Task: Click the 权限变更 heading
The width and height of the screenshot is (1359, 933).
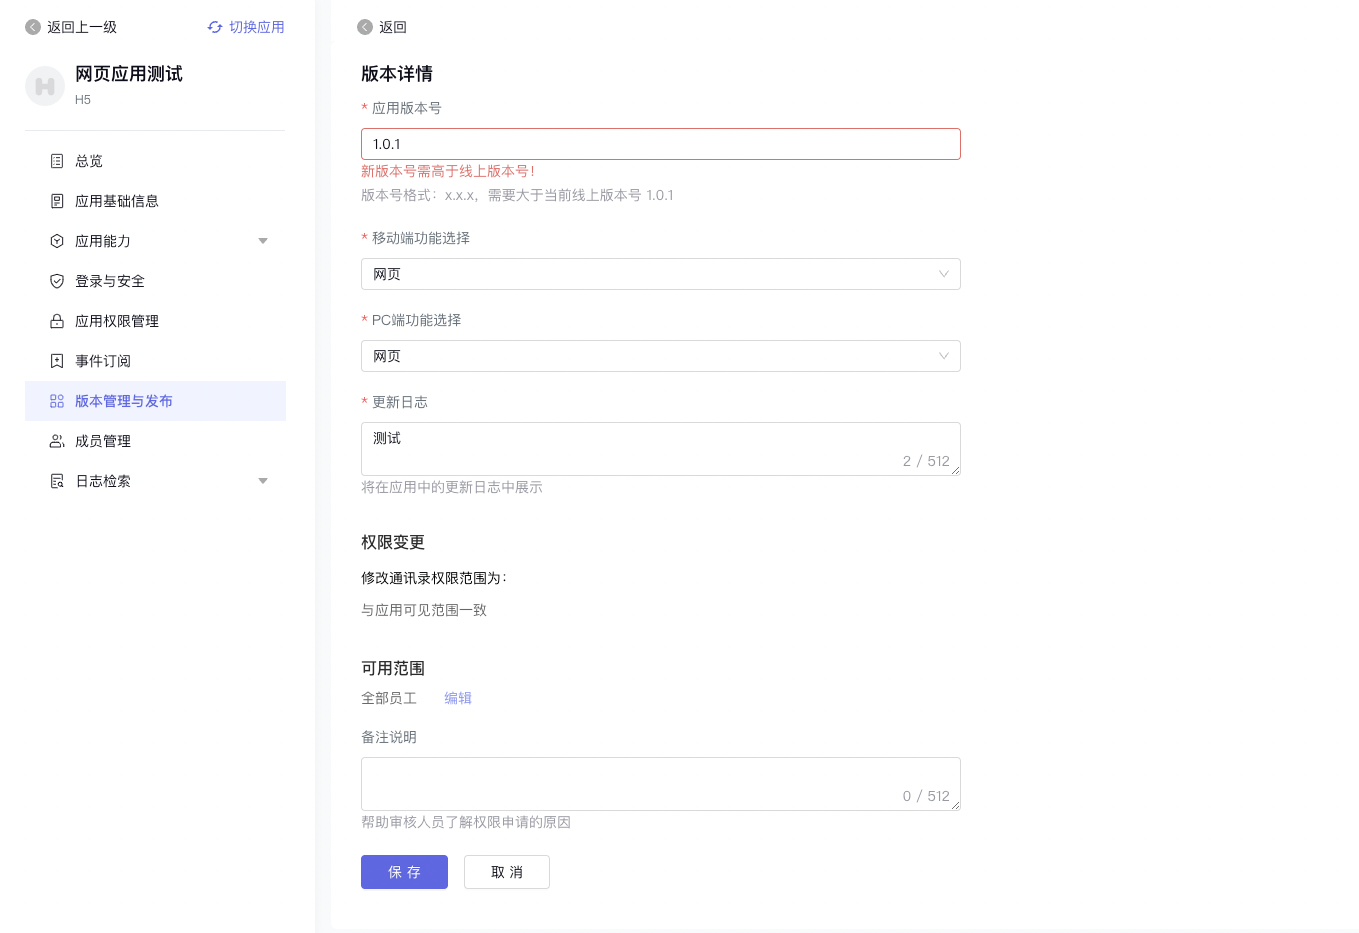Action: (x=393, y=542)
